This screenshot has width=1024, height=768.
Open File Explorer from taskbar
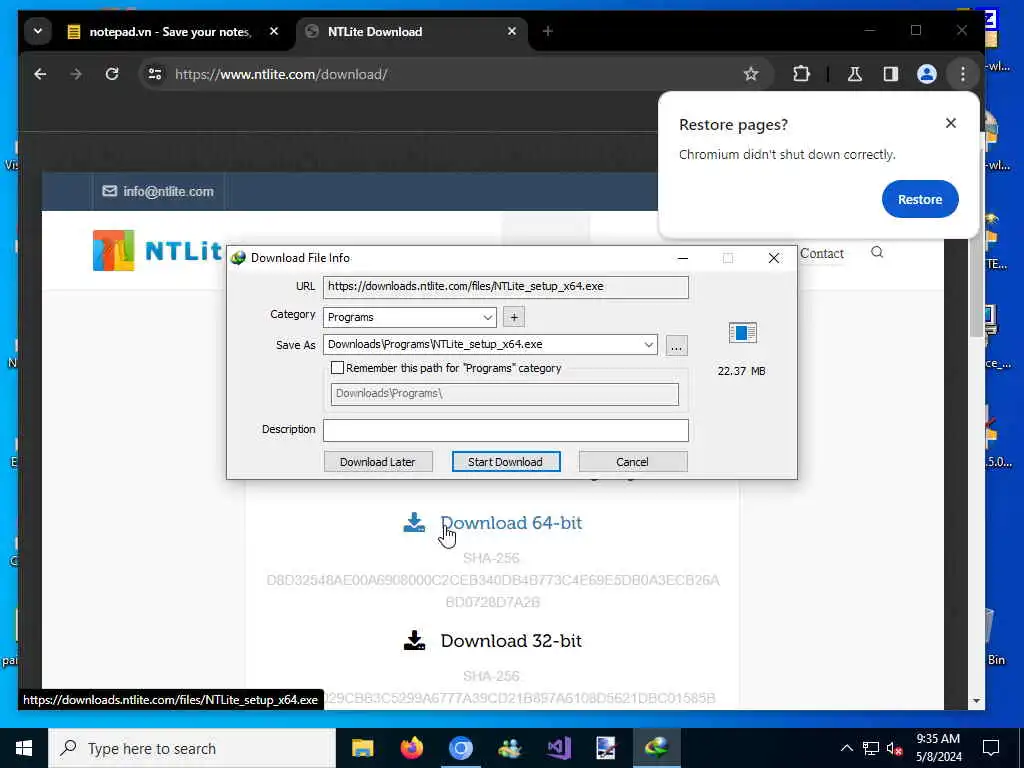tap(362, 748)
